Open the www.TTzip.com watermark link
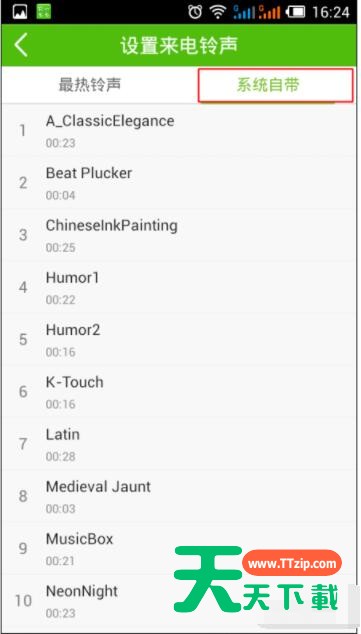361x634 pixels. coord(292,564)
